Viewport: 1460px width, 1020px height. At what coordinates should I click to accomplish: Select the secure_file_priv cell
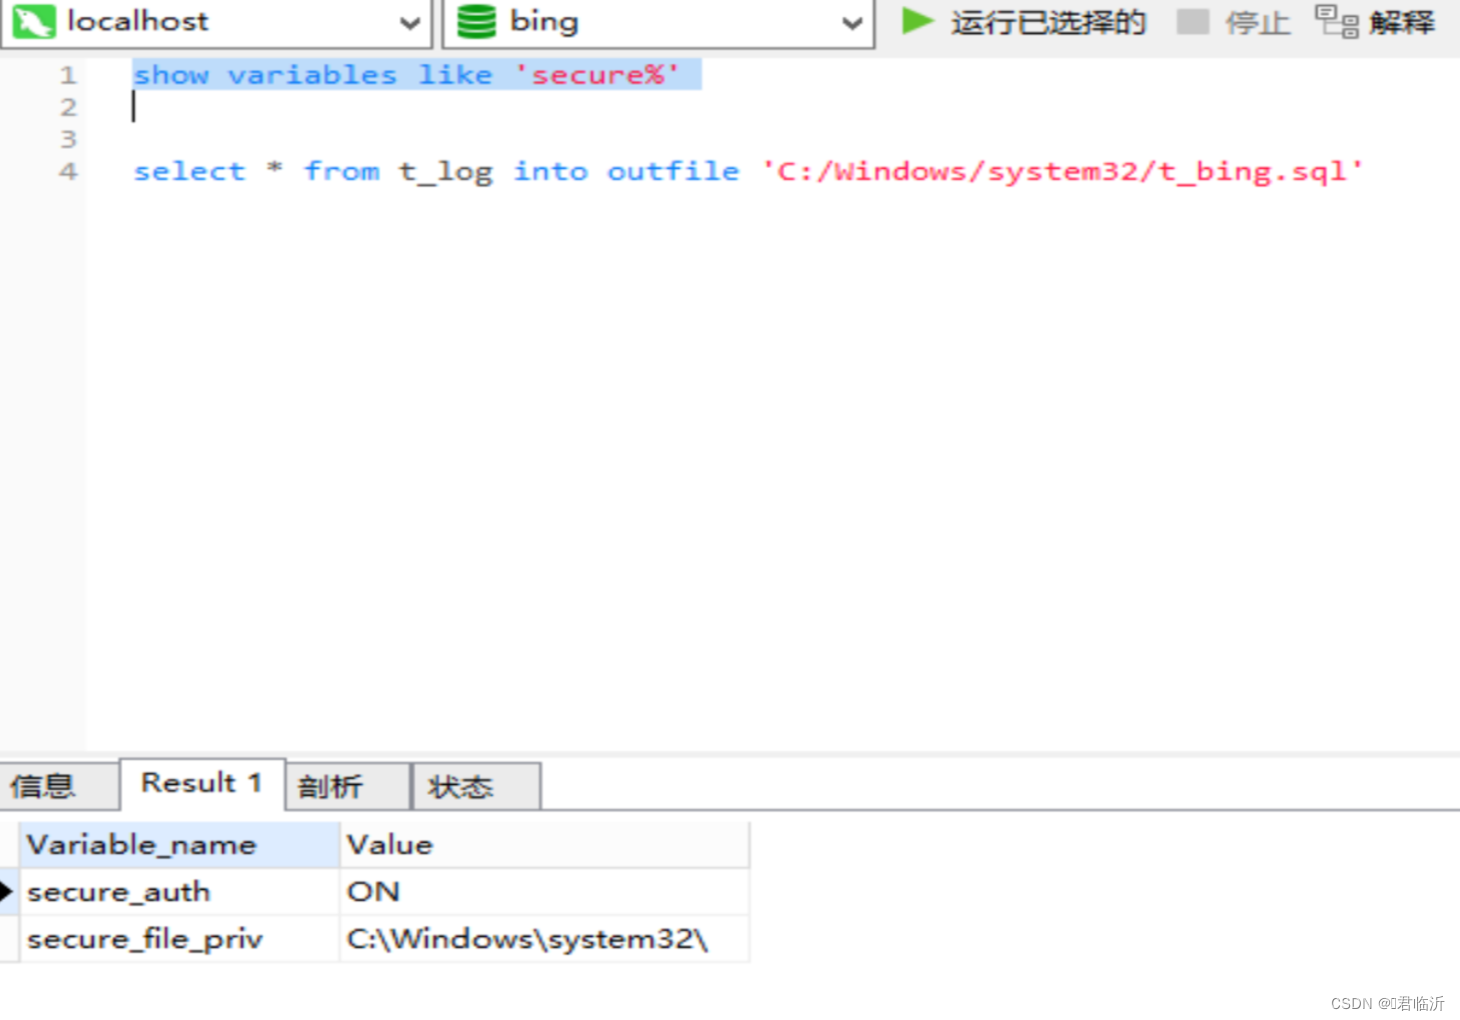point(180,939)
